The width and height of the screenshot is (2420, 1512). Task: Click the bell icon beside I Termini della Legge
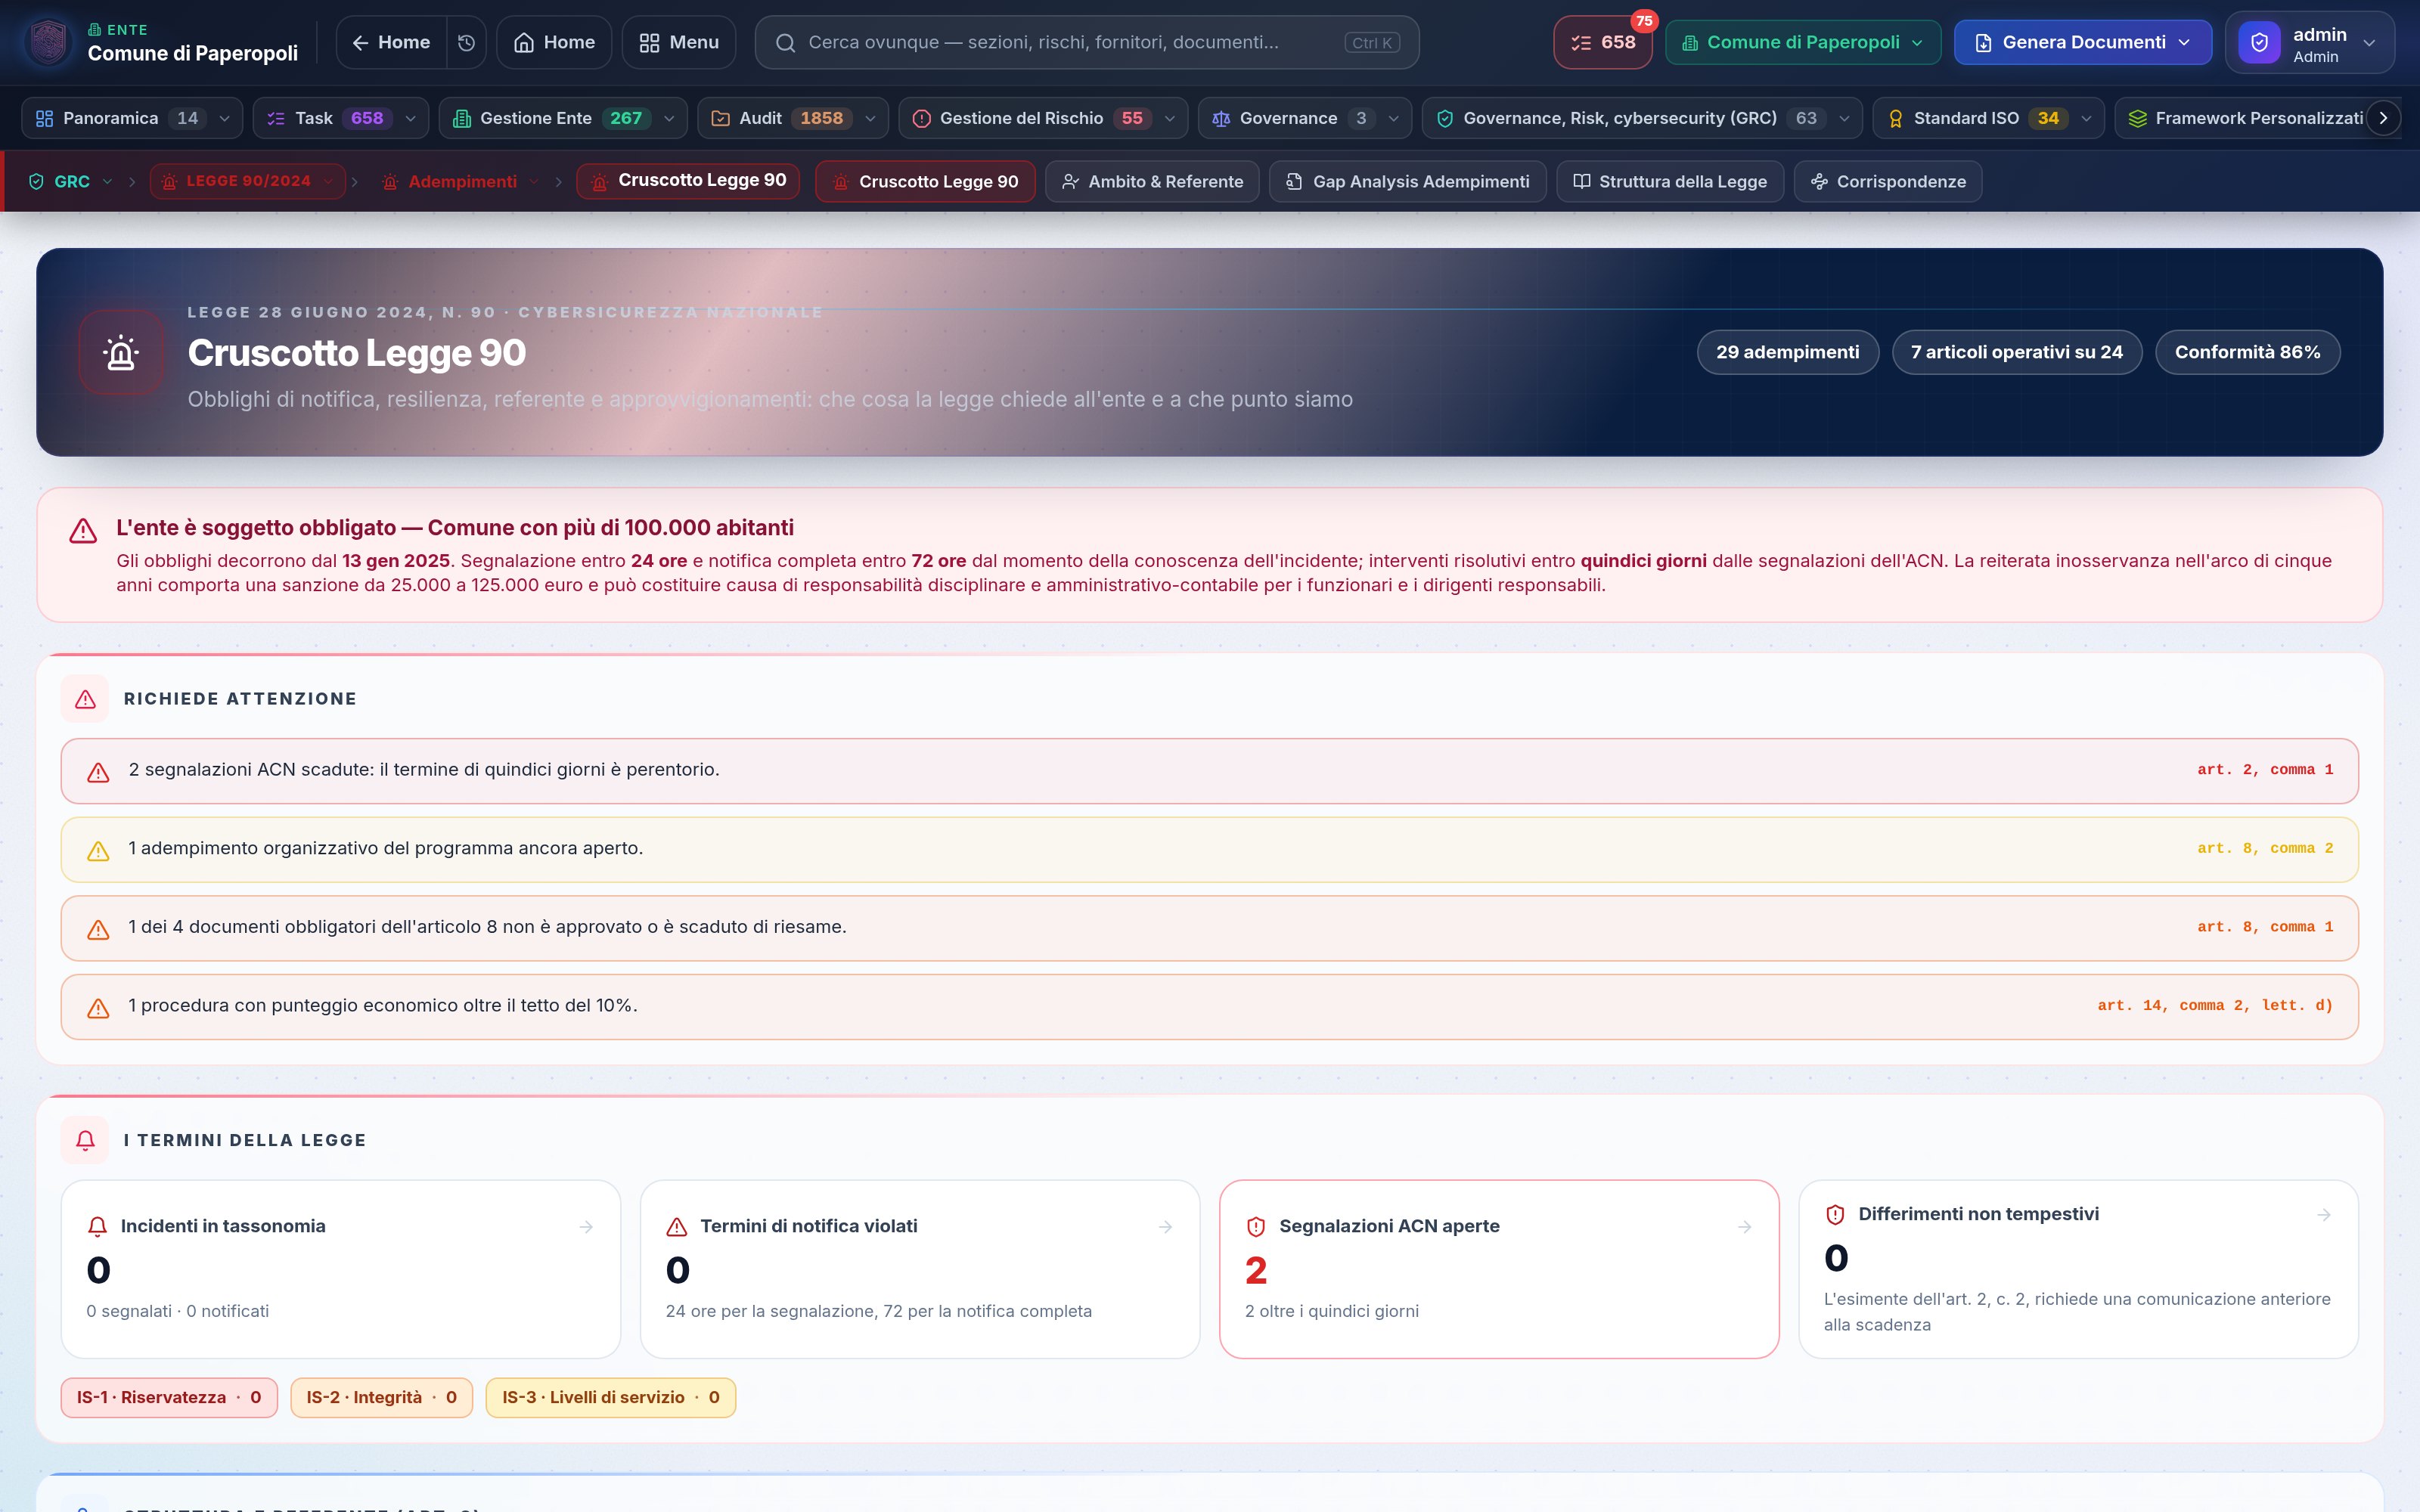coord(85,1140)
